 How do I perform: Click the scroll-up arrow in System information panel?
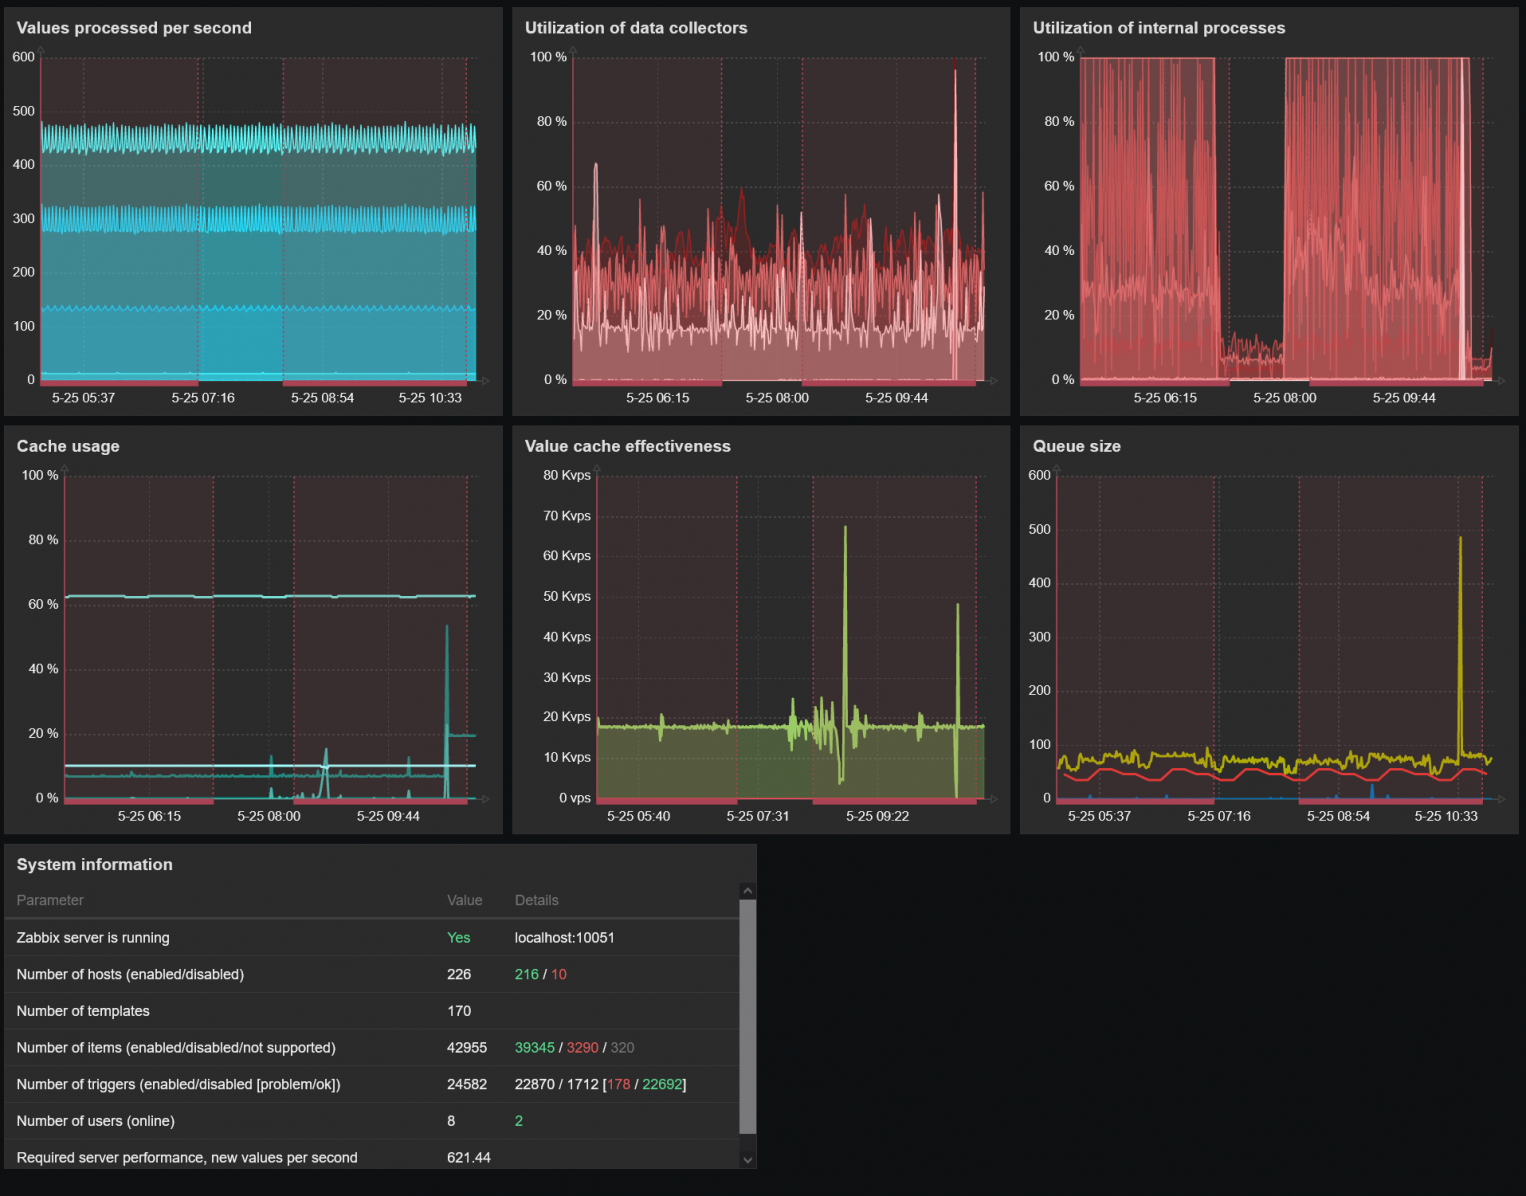tap(747, 889)
